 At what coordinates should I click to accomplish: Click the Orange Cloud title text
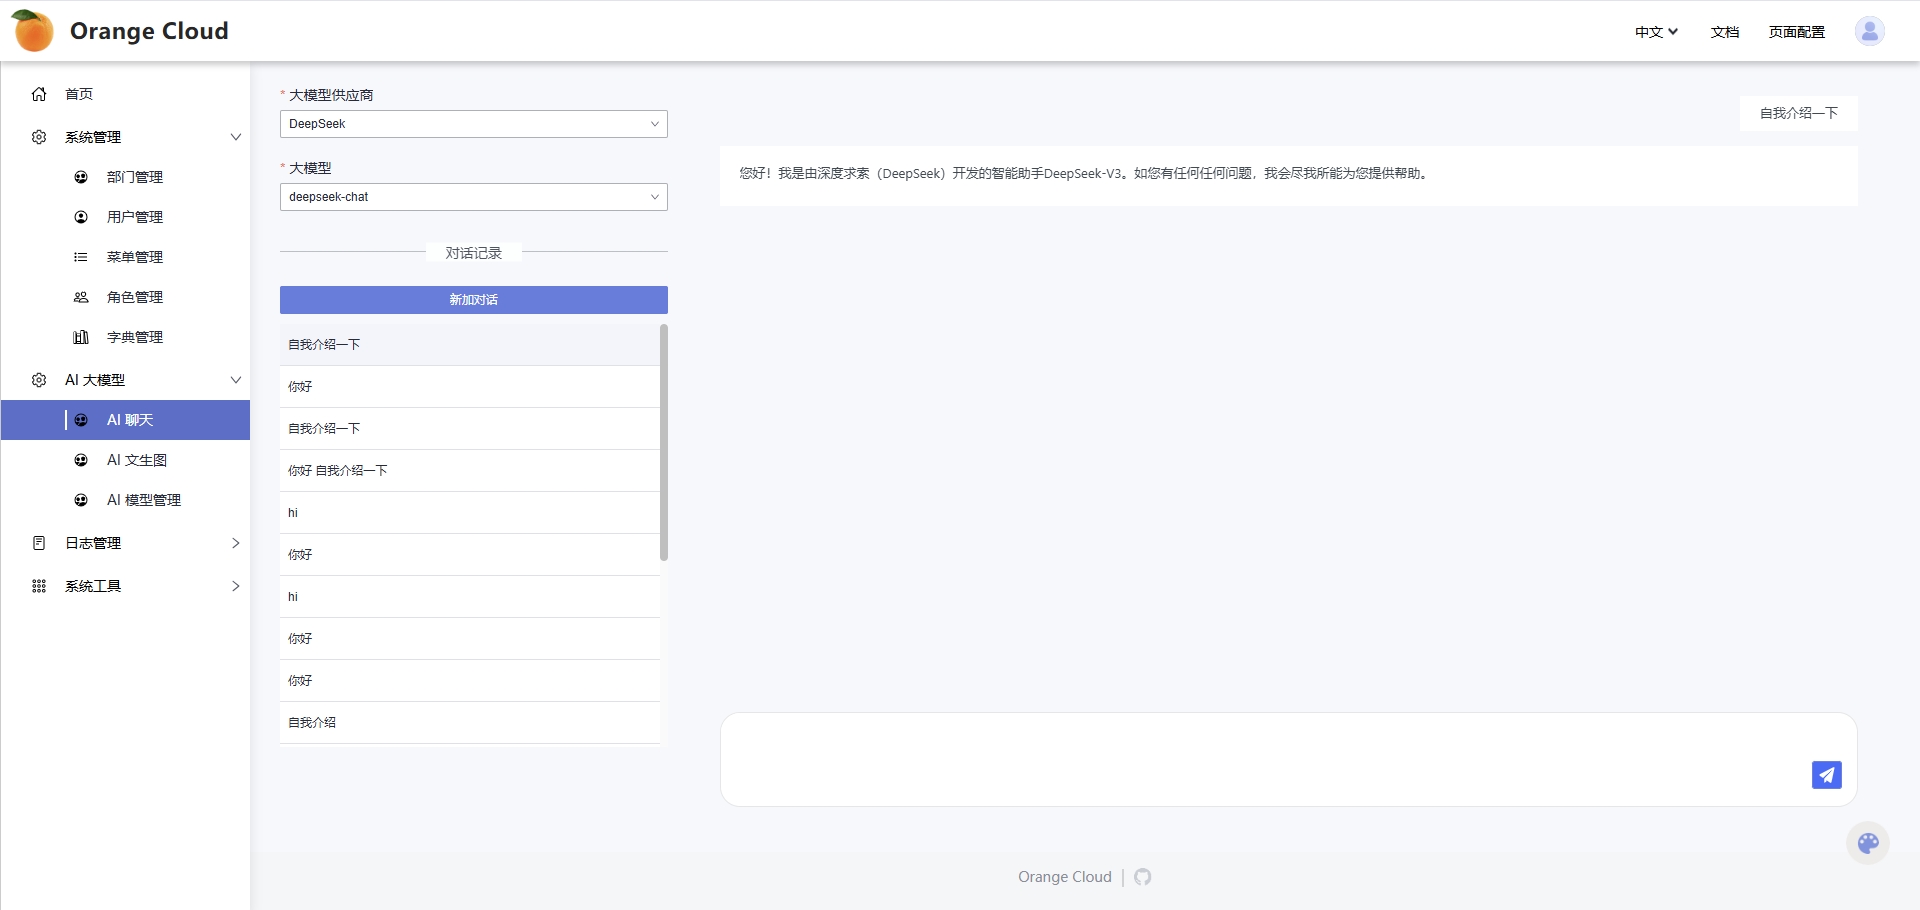point(149,31)
